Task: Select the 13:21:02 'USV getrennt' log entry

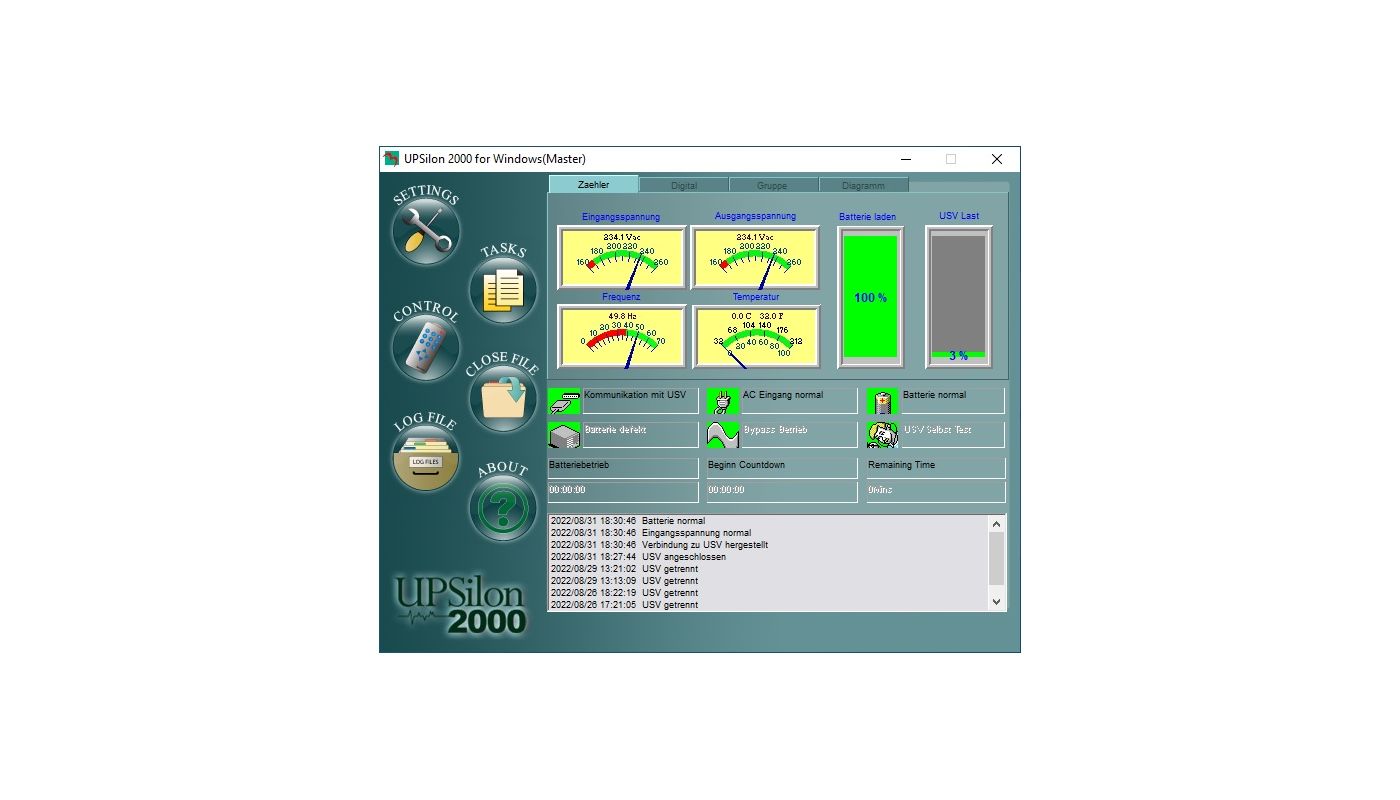Action: (x=768, y=569)
